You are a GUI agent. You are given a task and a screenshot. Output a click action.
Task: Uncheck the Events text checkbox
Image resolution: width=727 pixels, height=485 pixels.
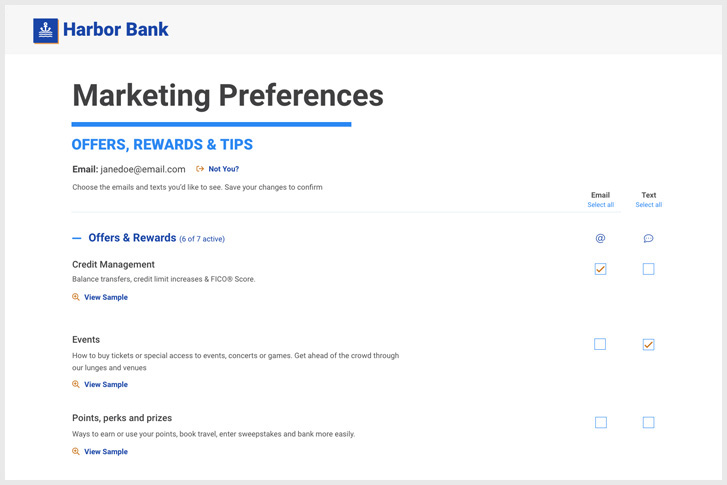[x=648, y=345]
